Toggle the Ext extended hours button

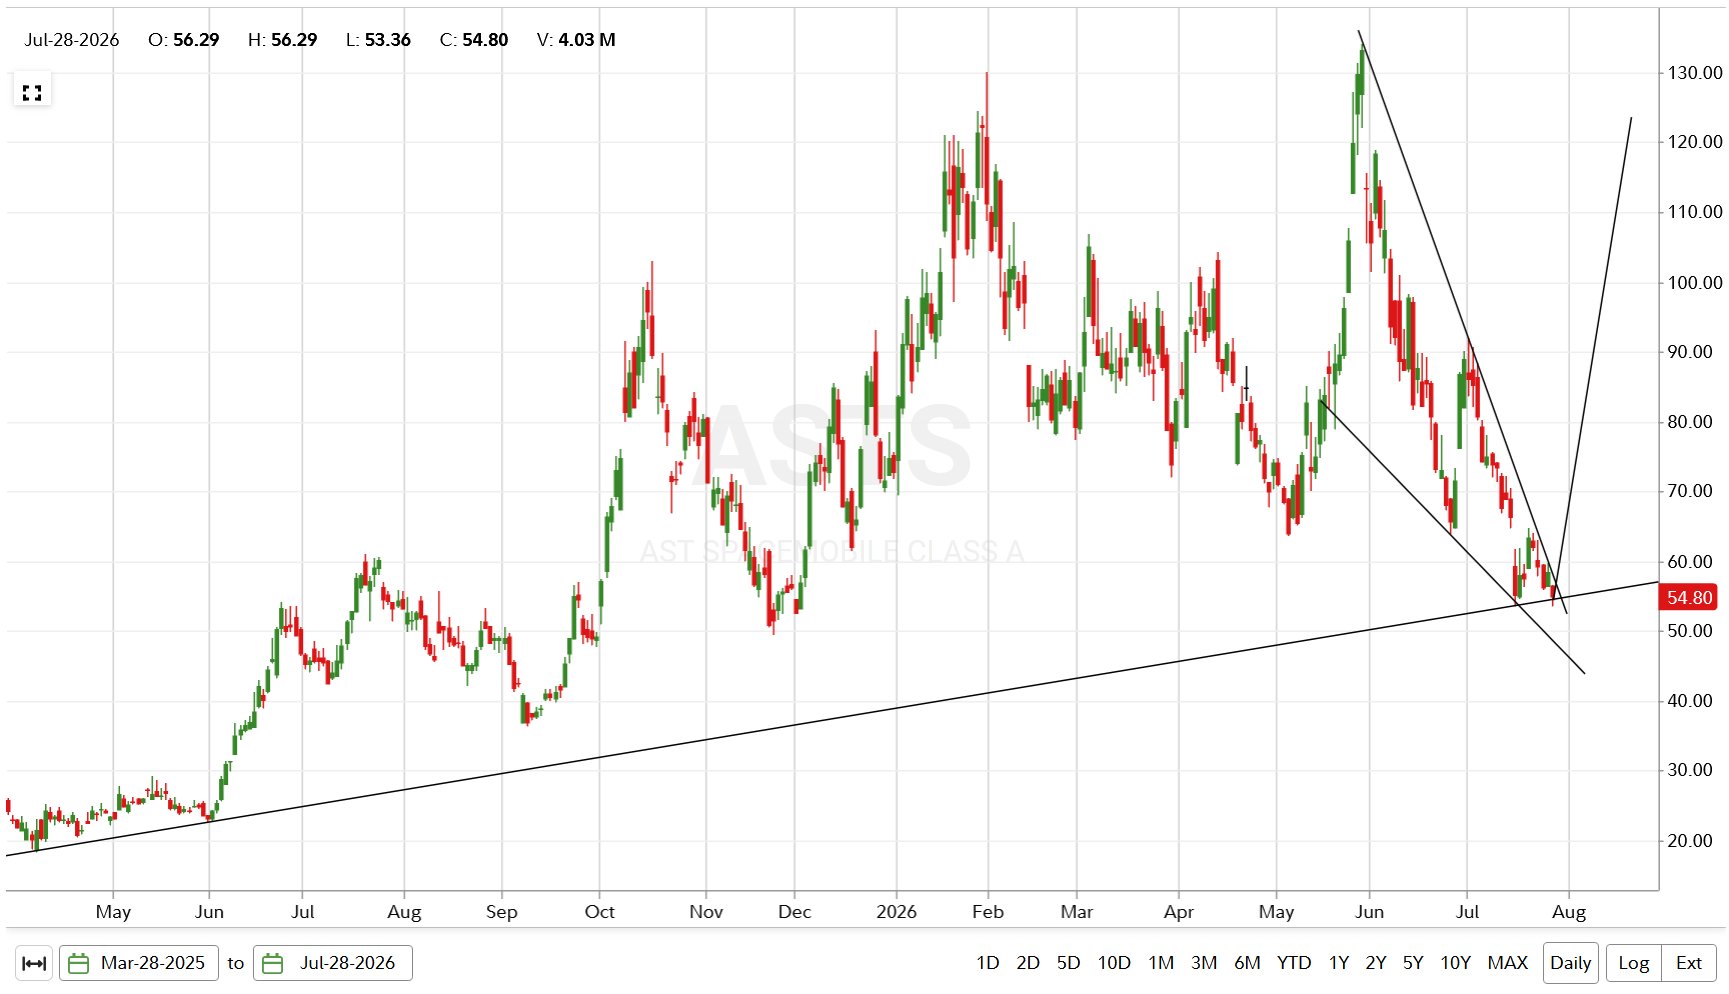[1689, 963]
